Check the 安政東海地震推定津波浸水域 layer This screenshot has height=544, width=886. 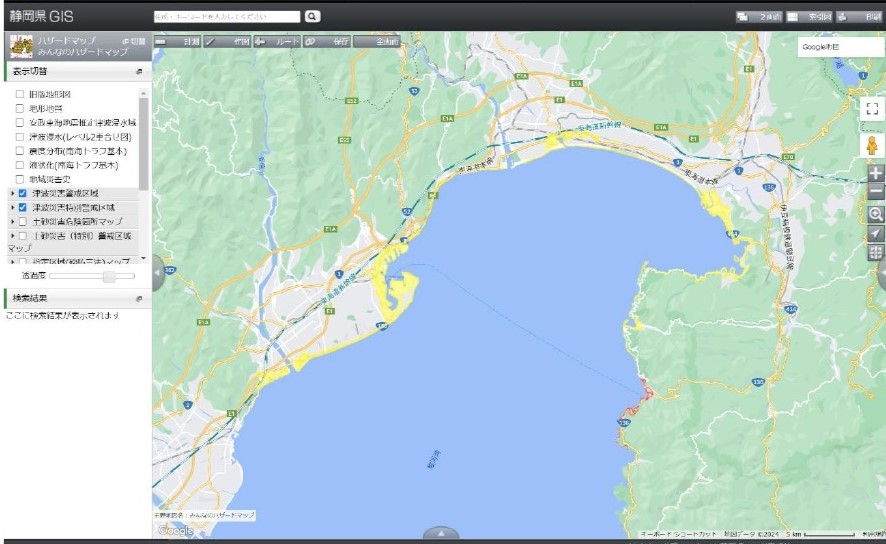20,123
